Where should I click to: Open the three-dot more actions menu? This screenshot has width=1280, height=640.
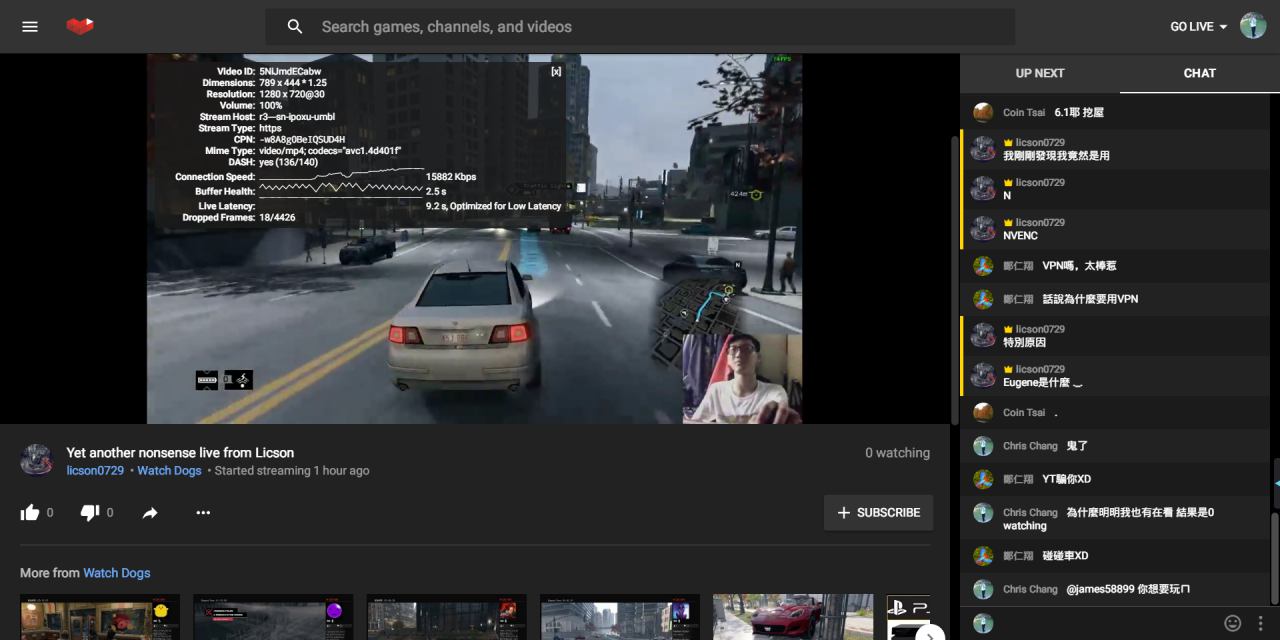[203, 513]
